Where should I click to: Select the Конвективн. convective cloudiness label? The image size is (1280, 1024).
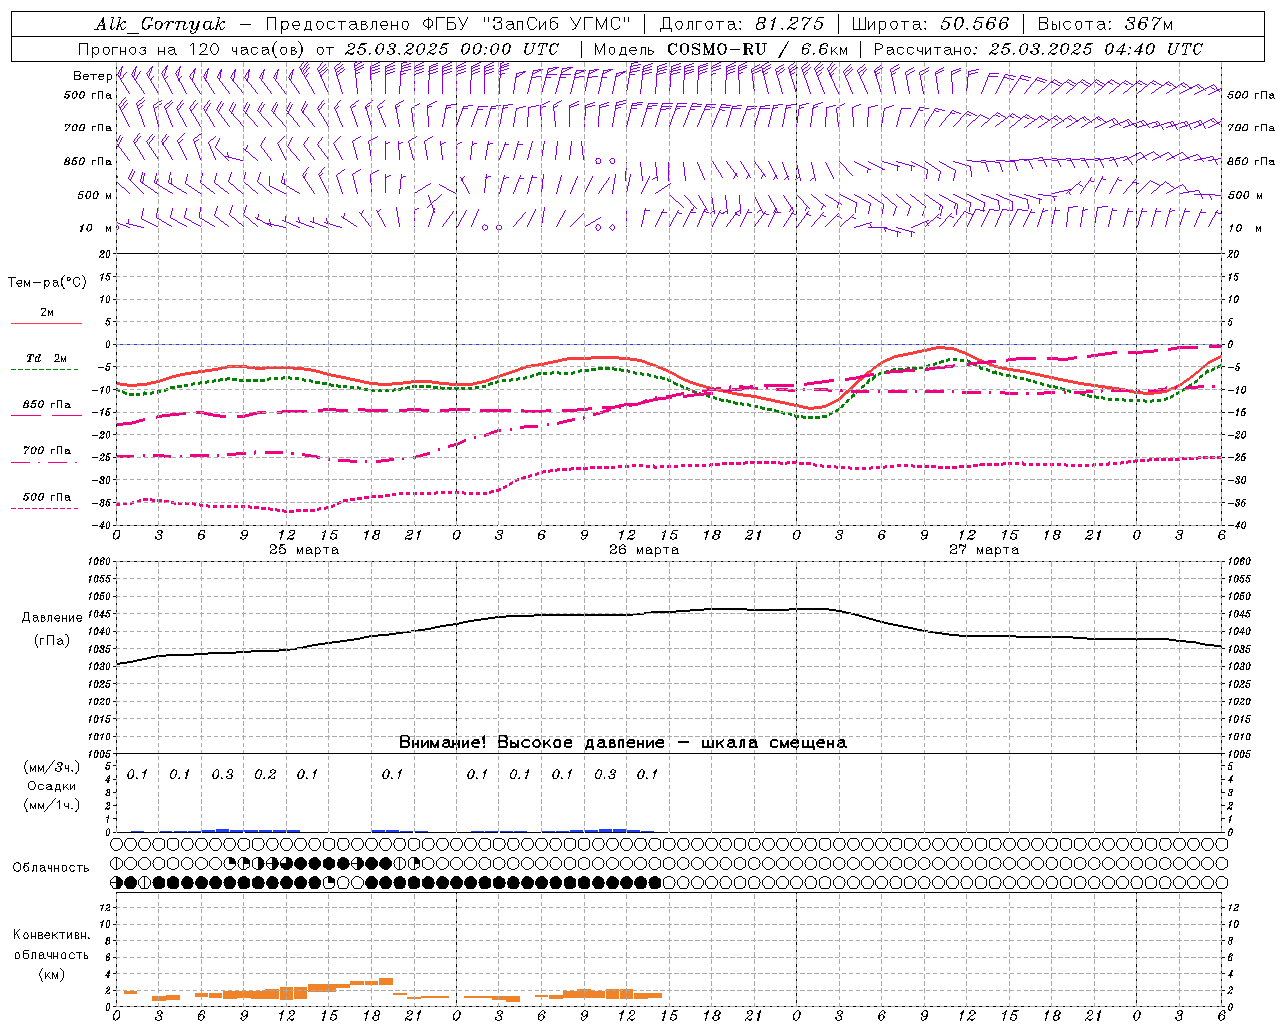pos(51,935)
